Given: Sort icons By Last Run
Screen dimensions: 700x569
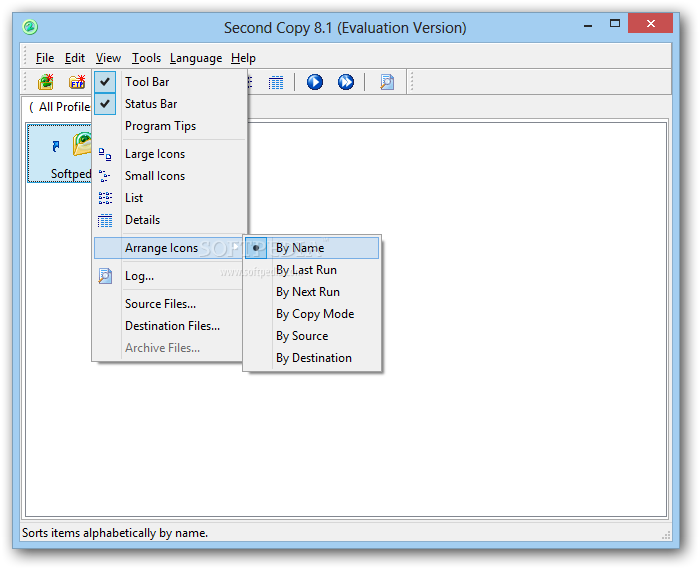Looking at the screenshot, I should [312, 270].
